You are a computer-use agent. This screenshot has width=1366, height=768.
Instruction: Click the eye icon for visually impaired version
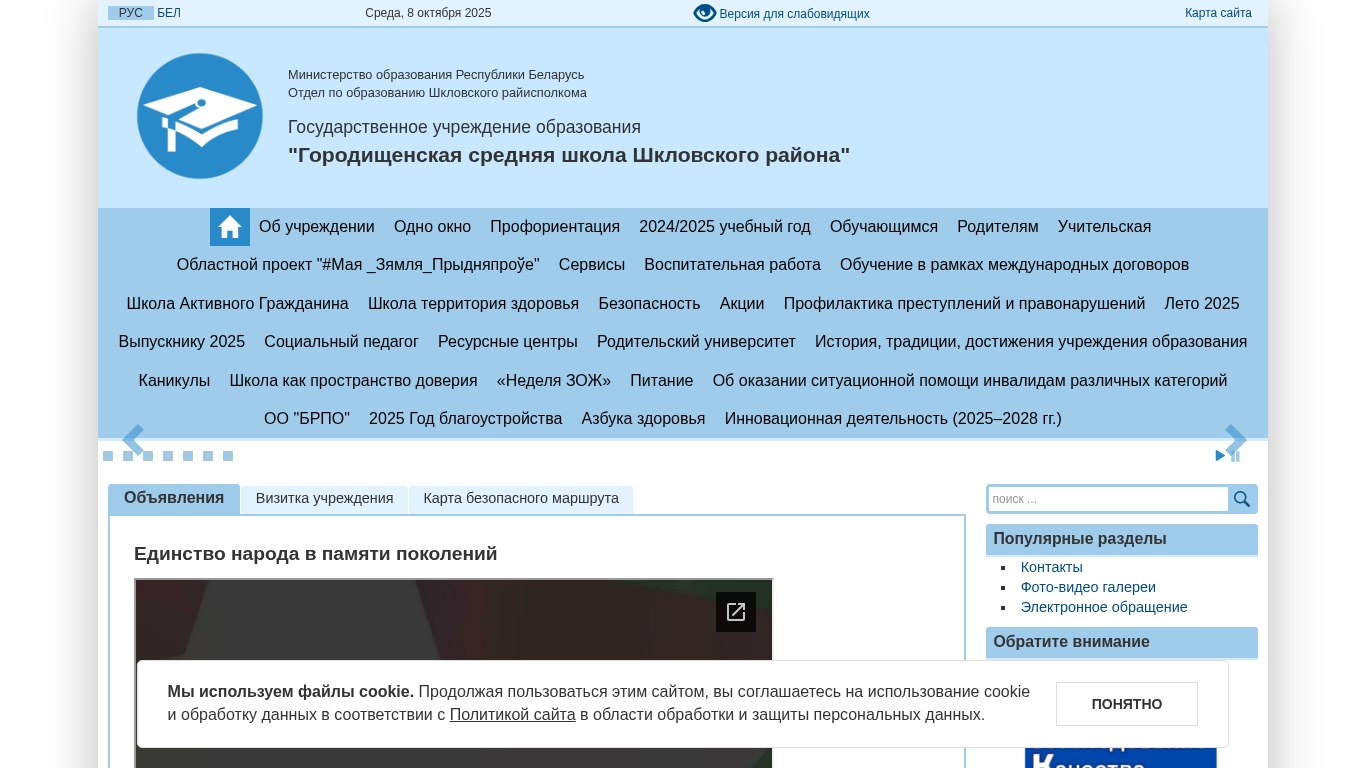point(705,13)
